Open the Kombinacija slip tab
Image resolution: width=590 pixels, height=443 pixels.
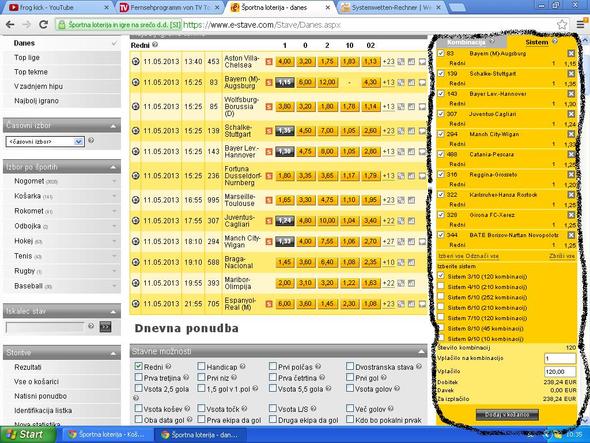click(470, 42)
